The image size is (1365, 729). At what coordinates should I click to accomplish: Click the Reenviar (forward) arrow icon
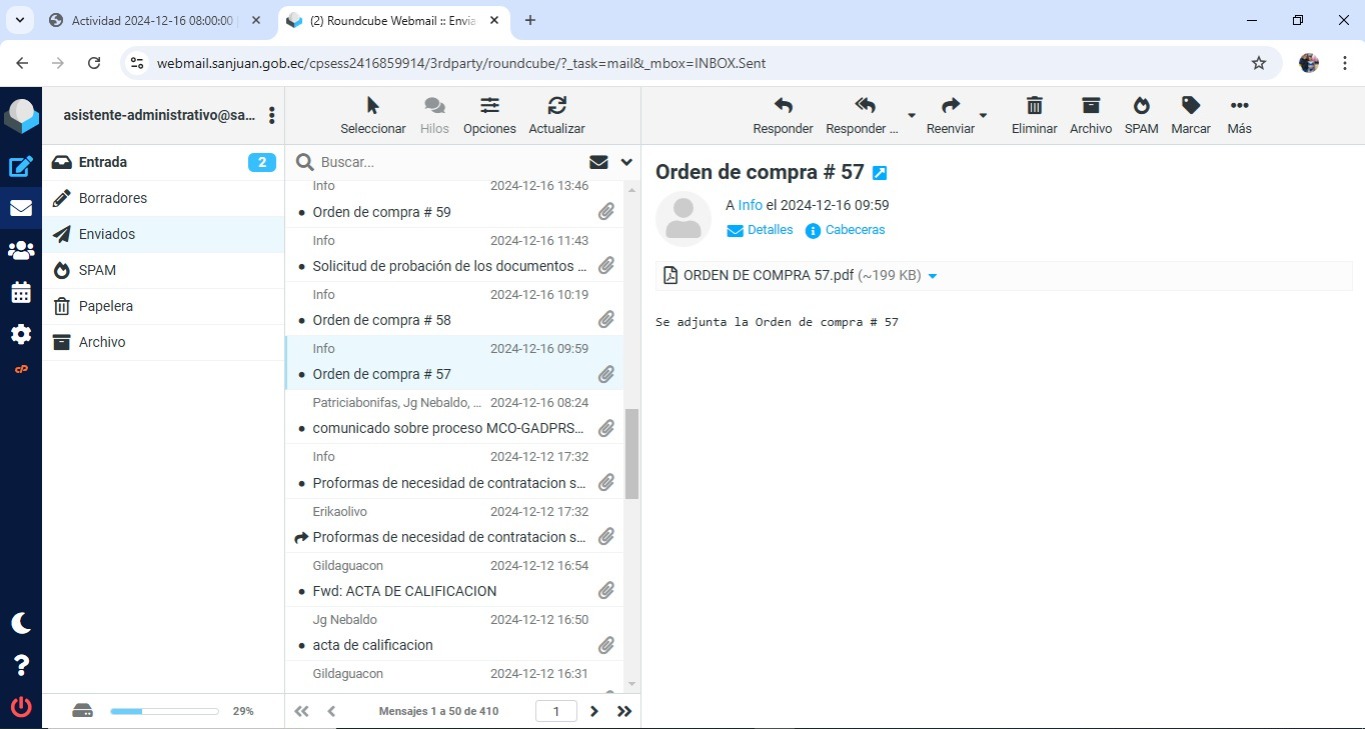(950, 106)
